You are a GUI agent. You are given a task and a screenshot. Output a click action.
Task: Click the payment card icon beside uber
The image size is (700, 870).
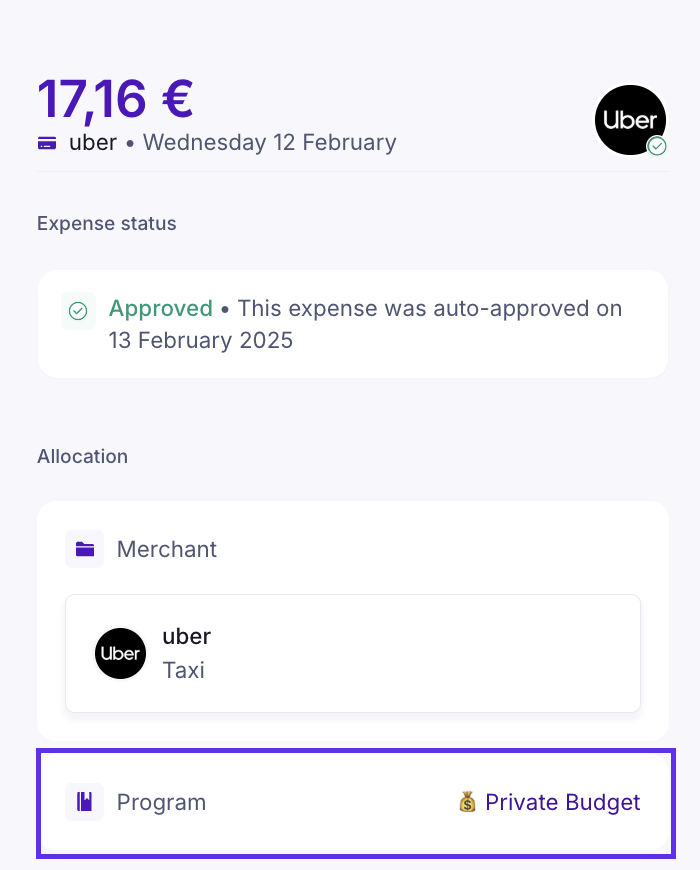[47, 143]
